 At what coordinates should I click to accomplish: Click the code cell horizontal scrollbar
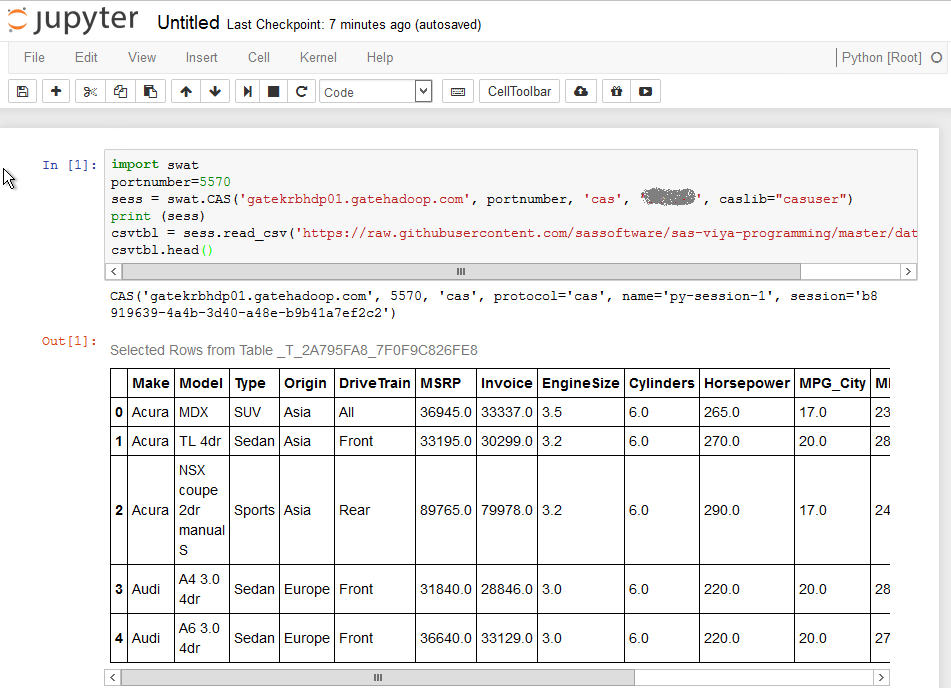(461, 272)
